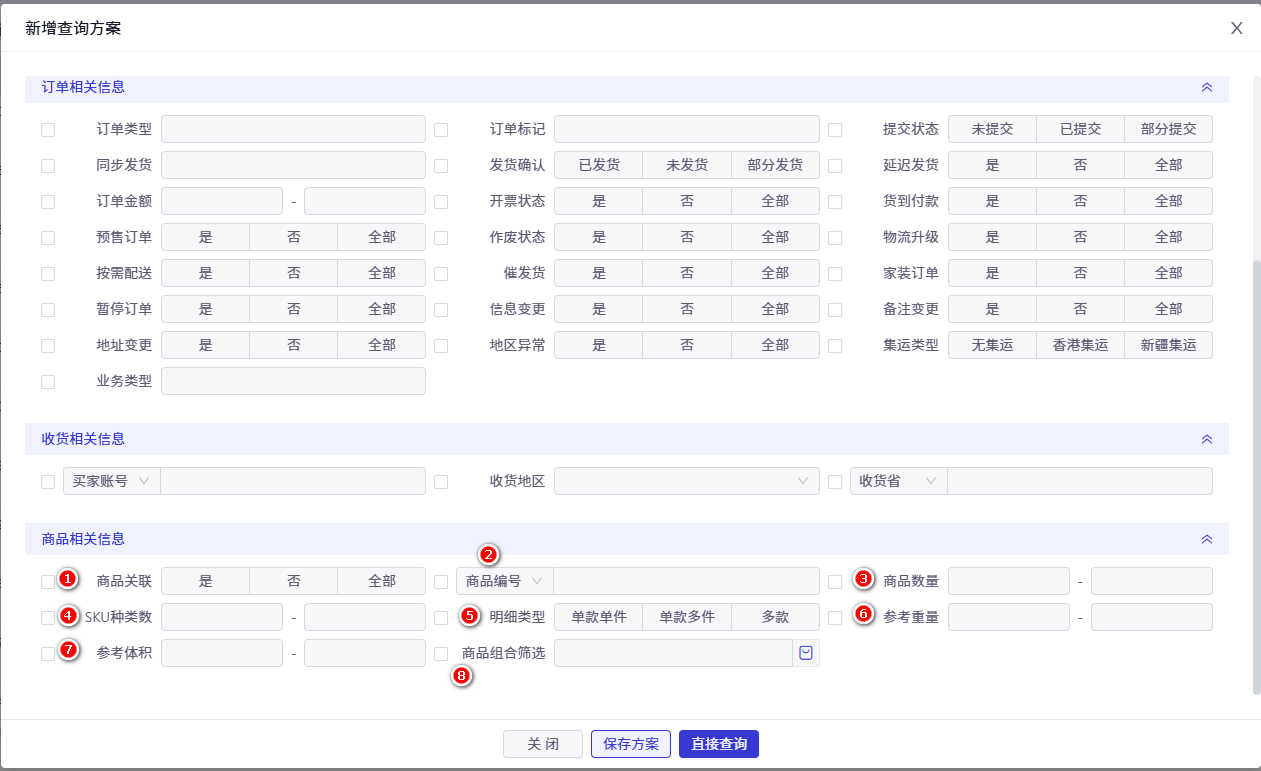The width and height of the screenshot is (1261, 771).
Task: Choose 是 for 预售订单
Action: (x=205, y=237)
